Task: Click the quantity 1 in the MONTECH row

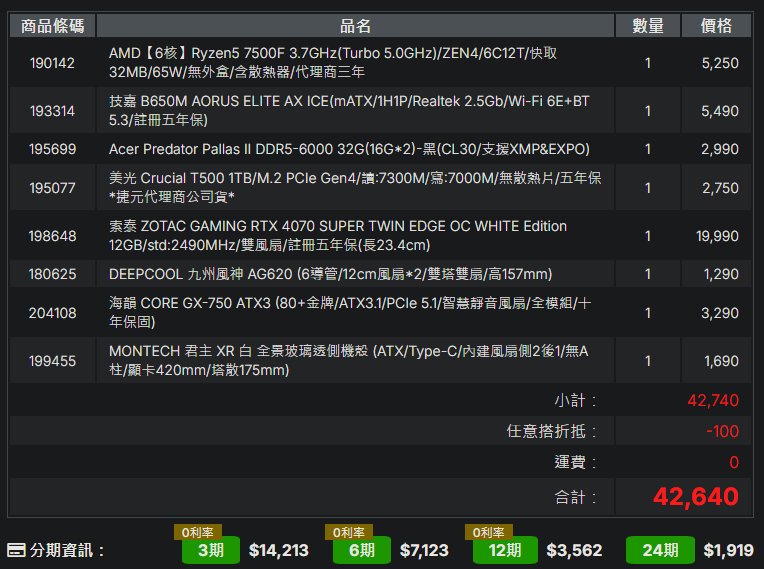Action: [x=648, y=361]
